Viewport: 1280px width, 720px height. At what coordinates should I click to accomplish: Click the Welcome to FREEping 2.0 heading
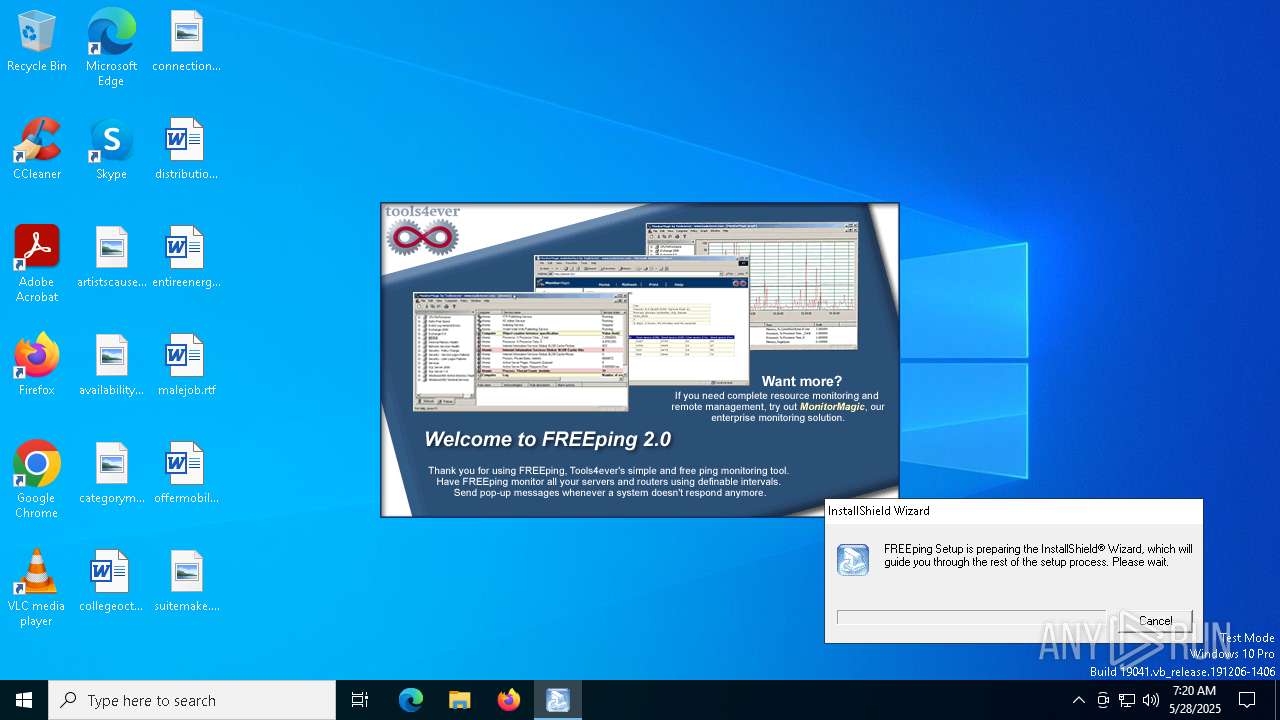click(548, 439)
